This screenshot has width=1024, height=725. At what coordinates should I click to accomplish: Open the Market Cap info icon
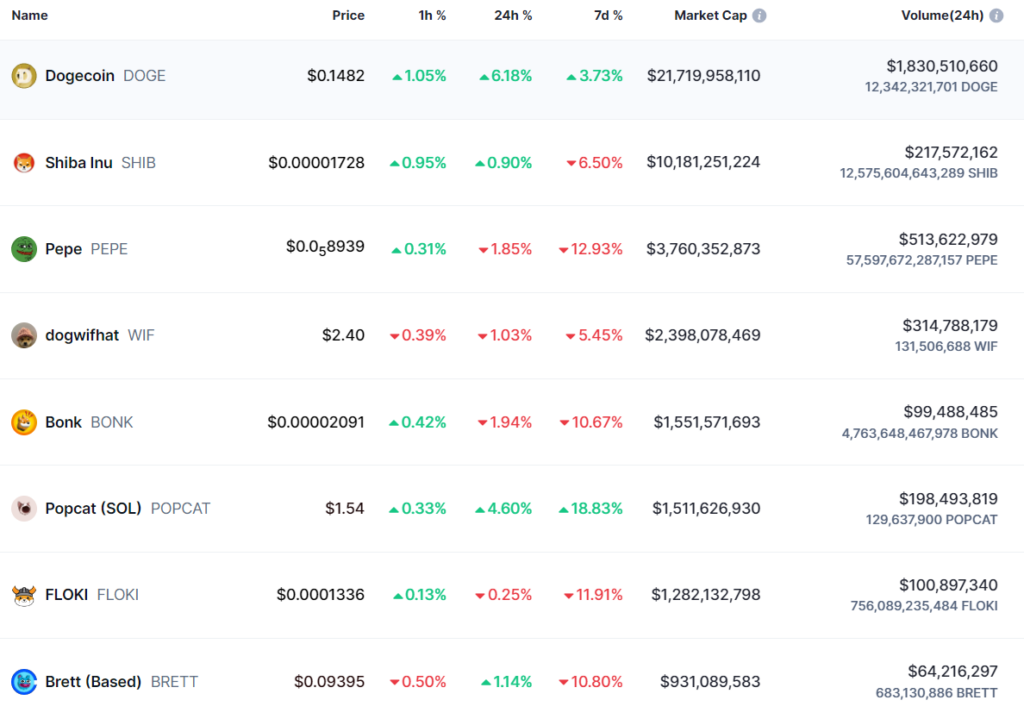click(x=759, y=16)
